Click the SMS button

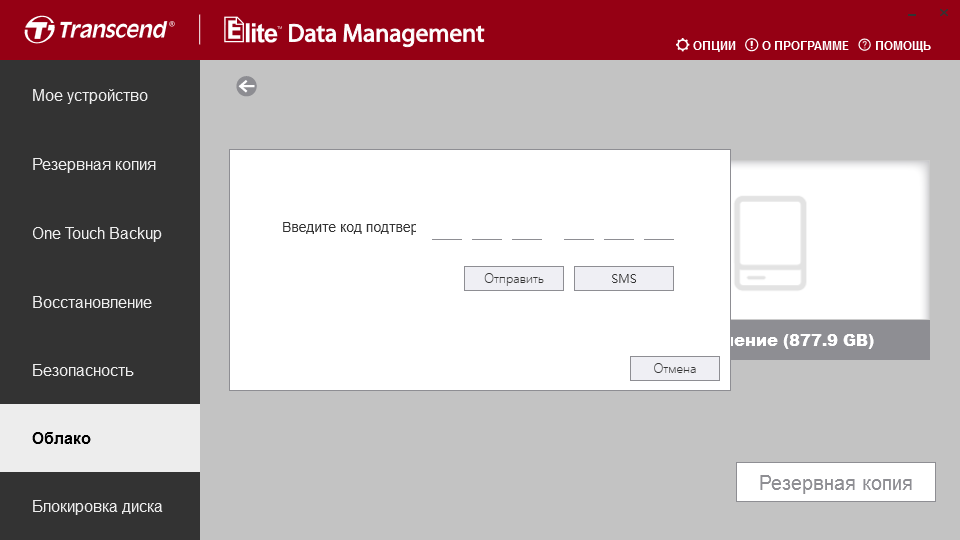(x=624, y=279)
